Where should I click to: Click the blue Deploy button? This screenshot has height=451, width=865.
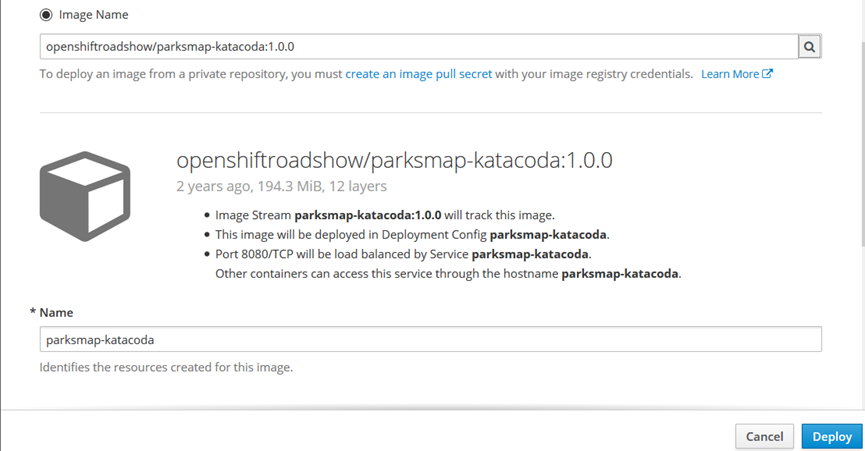click(832, 437)
